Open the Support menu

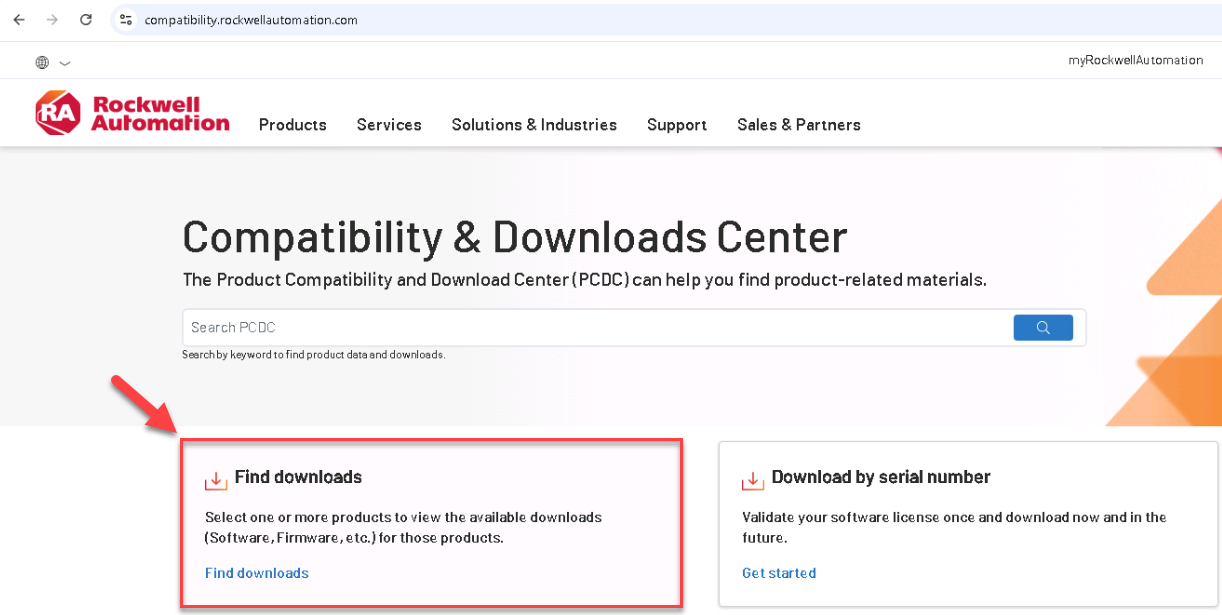click(677, 125)
